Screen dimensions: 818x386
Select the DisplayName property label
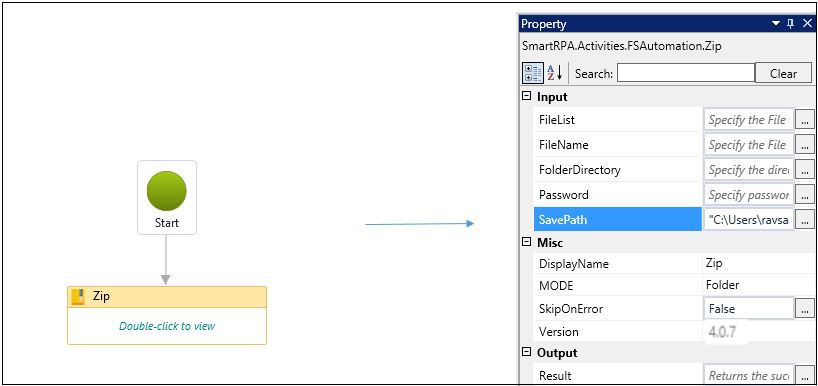573,264
